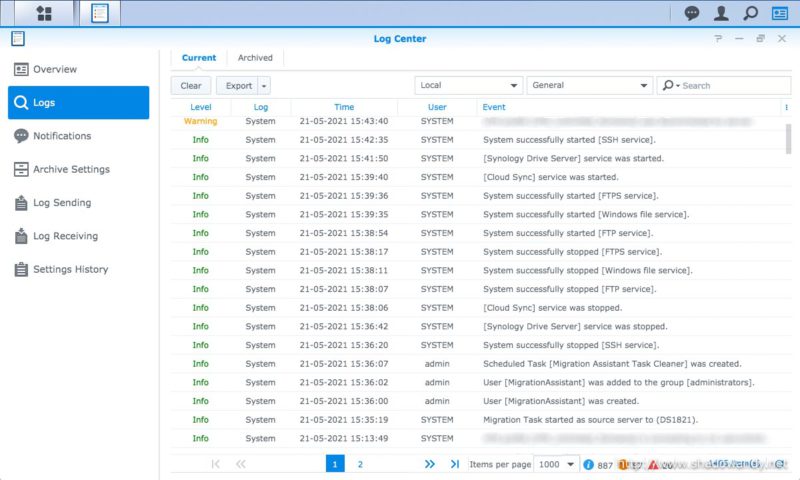The image size is (800, 480).
Task: Go to the next page arrow
Action: coord(430,464)
